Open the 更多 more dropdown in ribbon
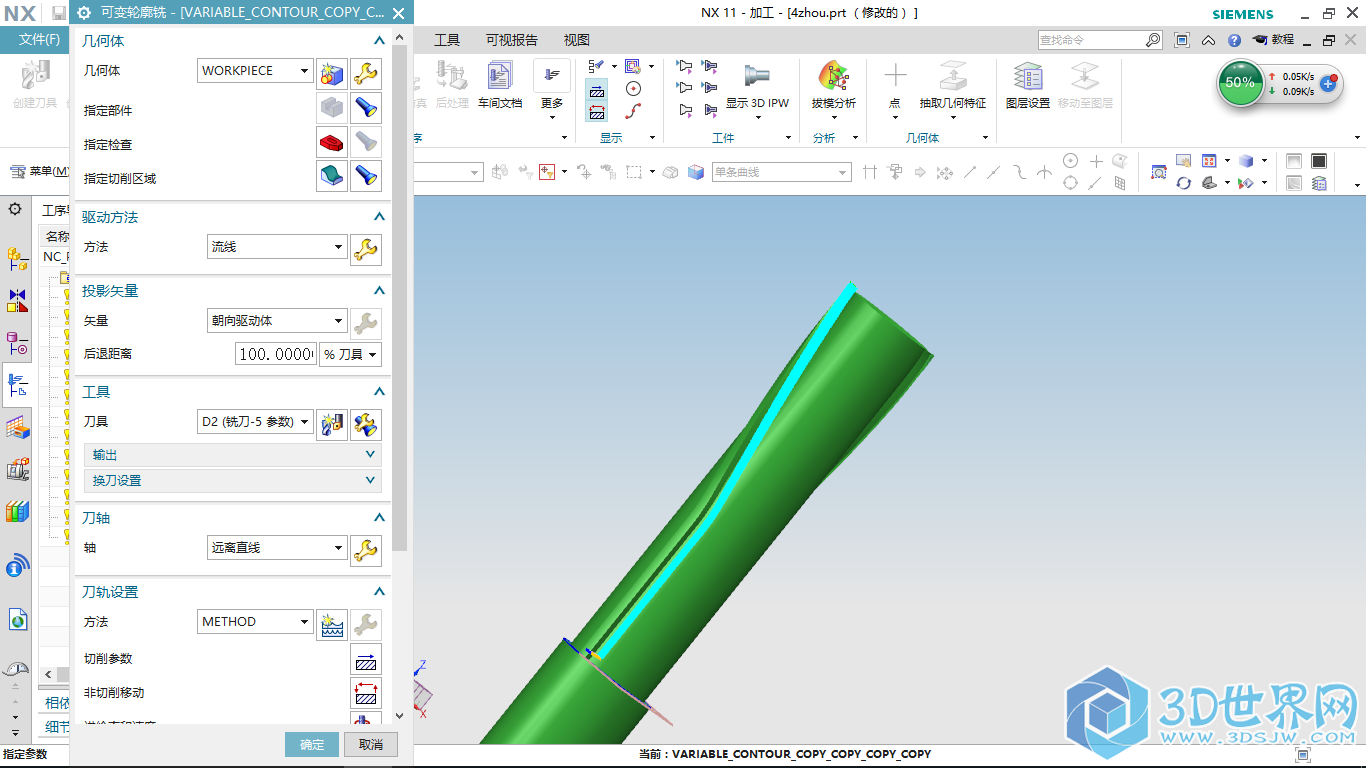The width and height of the screenshot is (1366, 768). click(x=552, y=90)
